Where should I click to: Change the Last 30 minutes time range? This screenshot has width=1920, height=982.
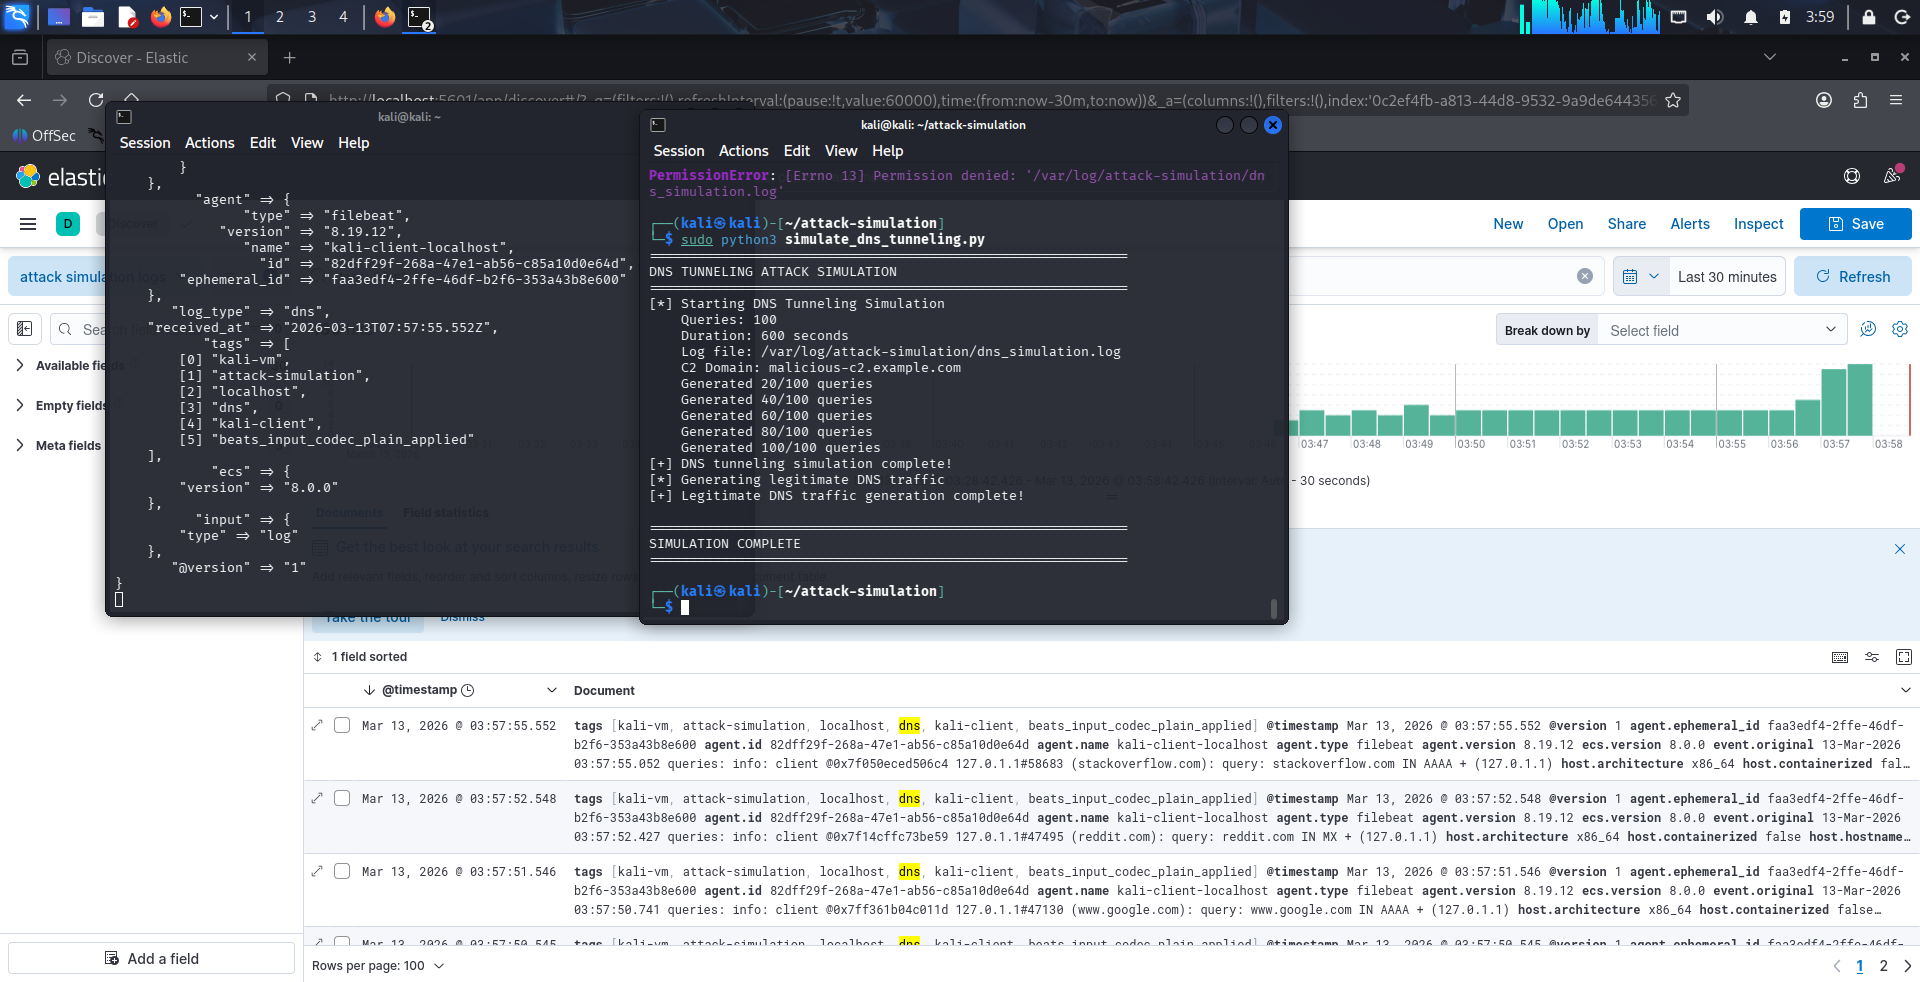[x=1727, y=277]
